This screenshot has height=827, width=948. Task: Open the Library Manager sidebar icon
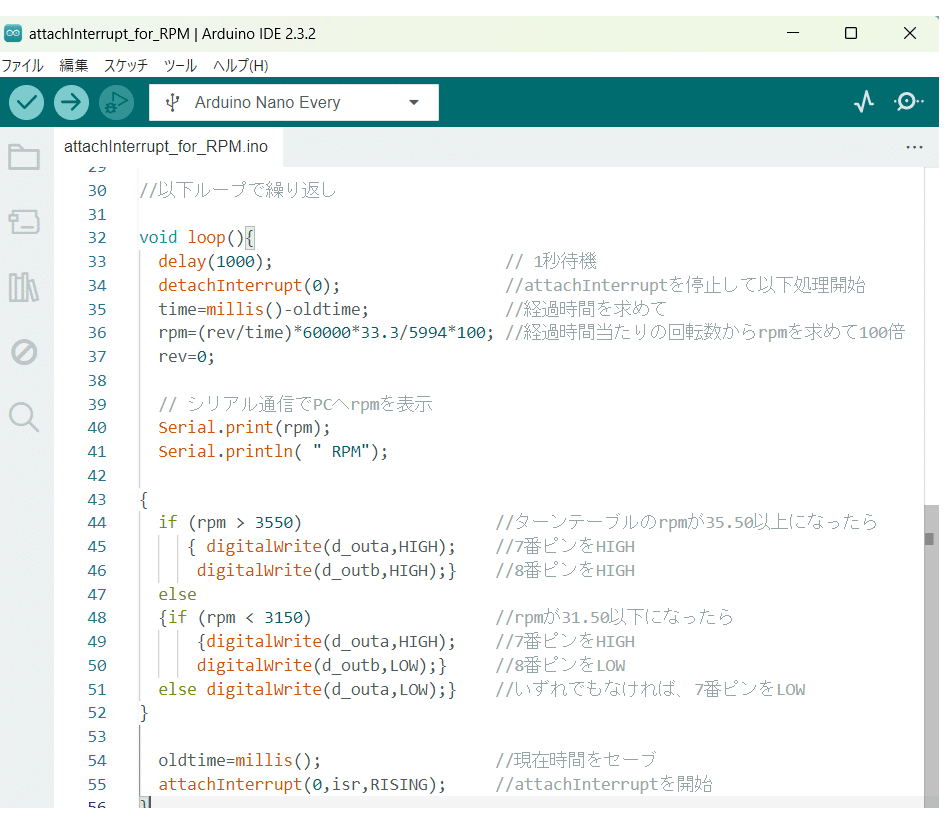[24, 287]
